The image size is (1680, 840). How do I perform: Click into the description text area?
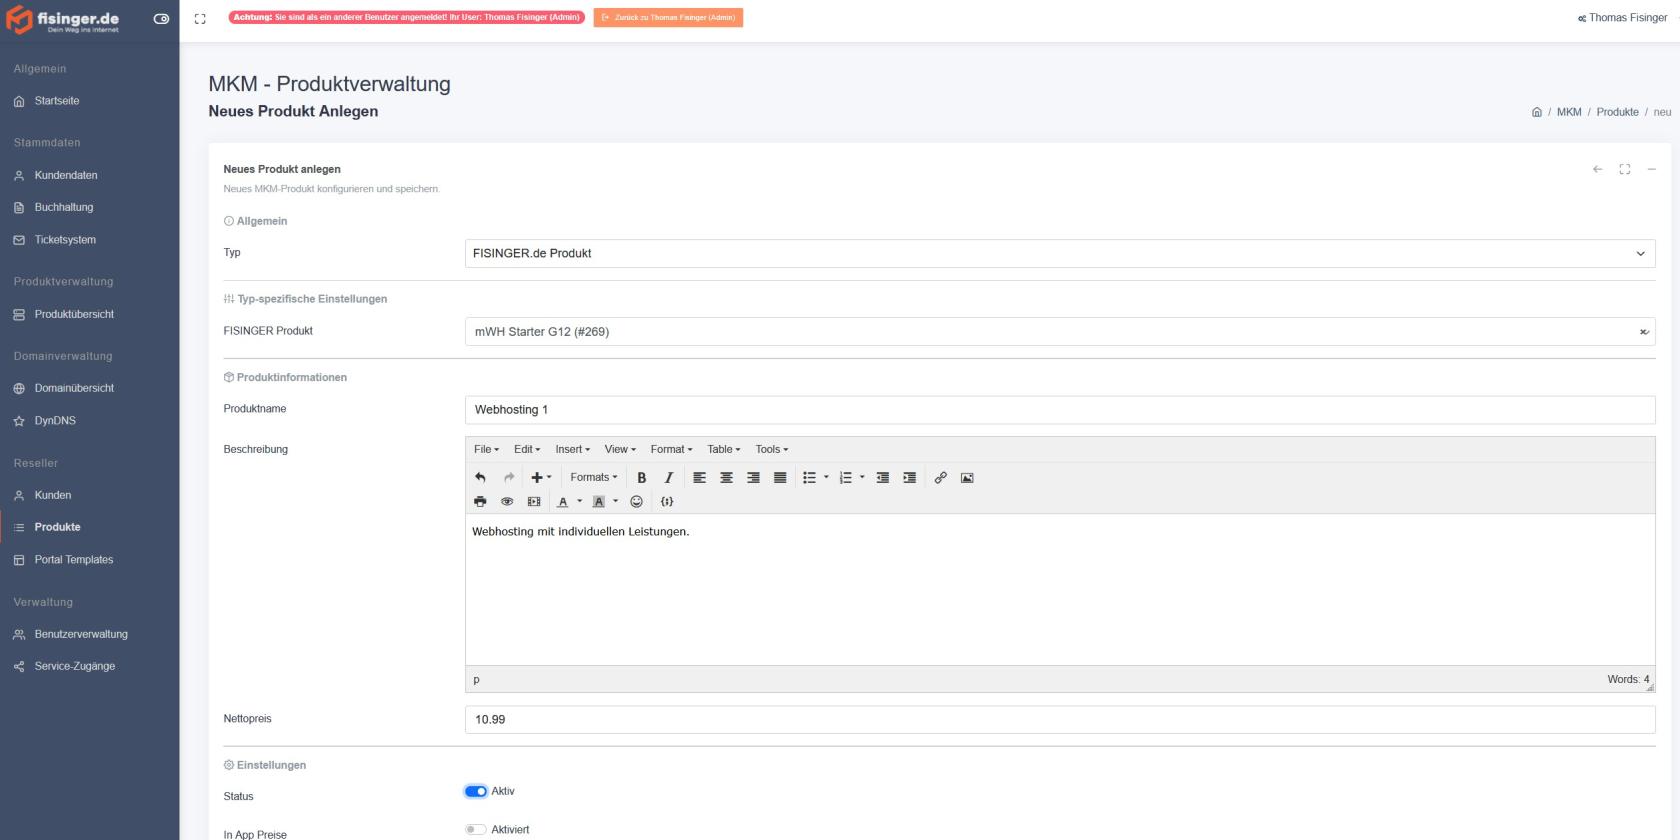pyautogui.click(x=1060, y=590)
